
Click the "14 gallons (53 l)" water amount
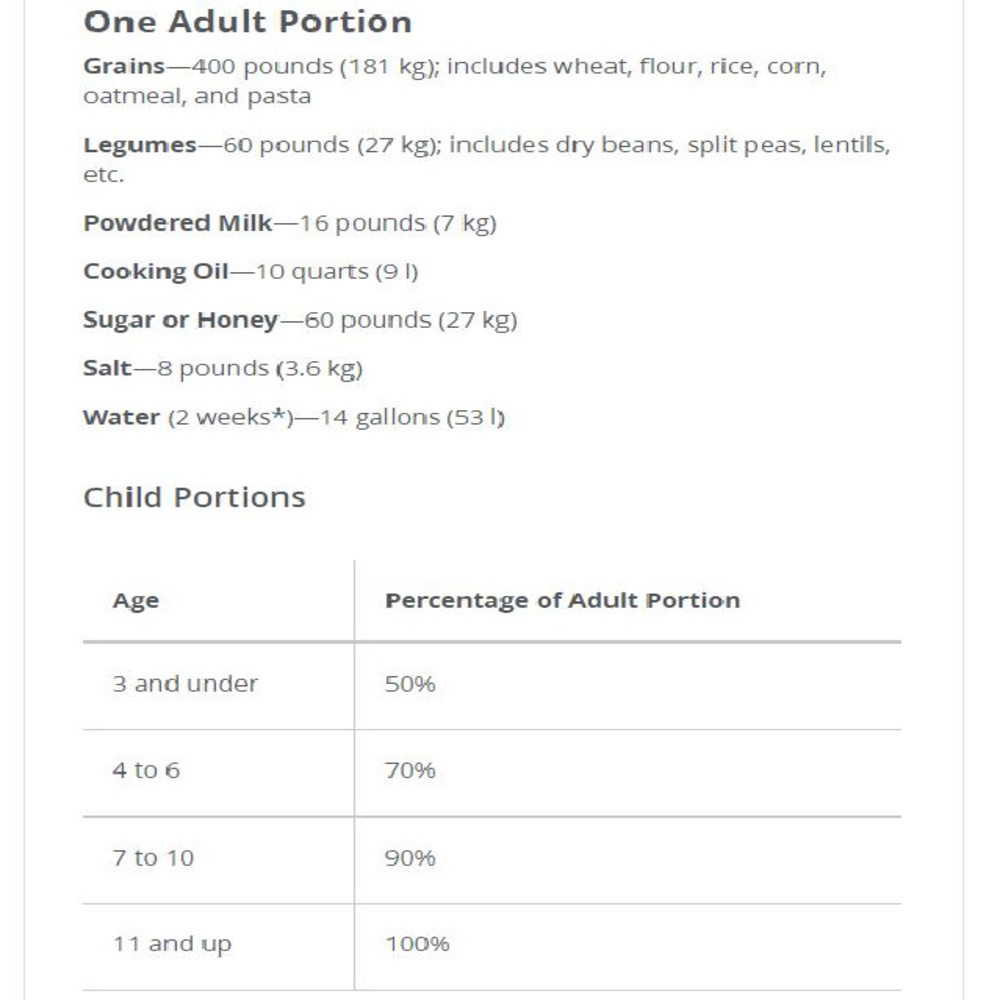tap(412, 417)
